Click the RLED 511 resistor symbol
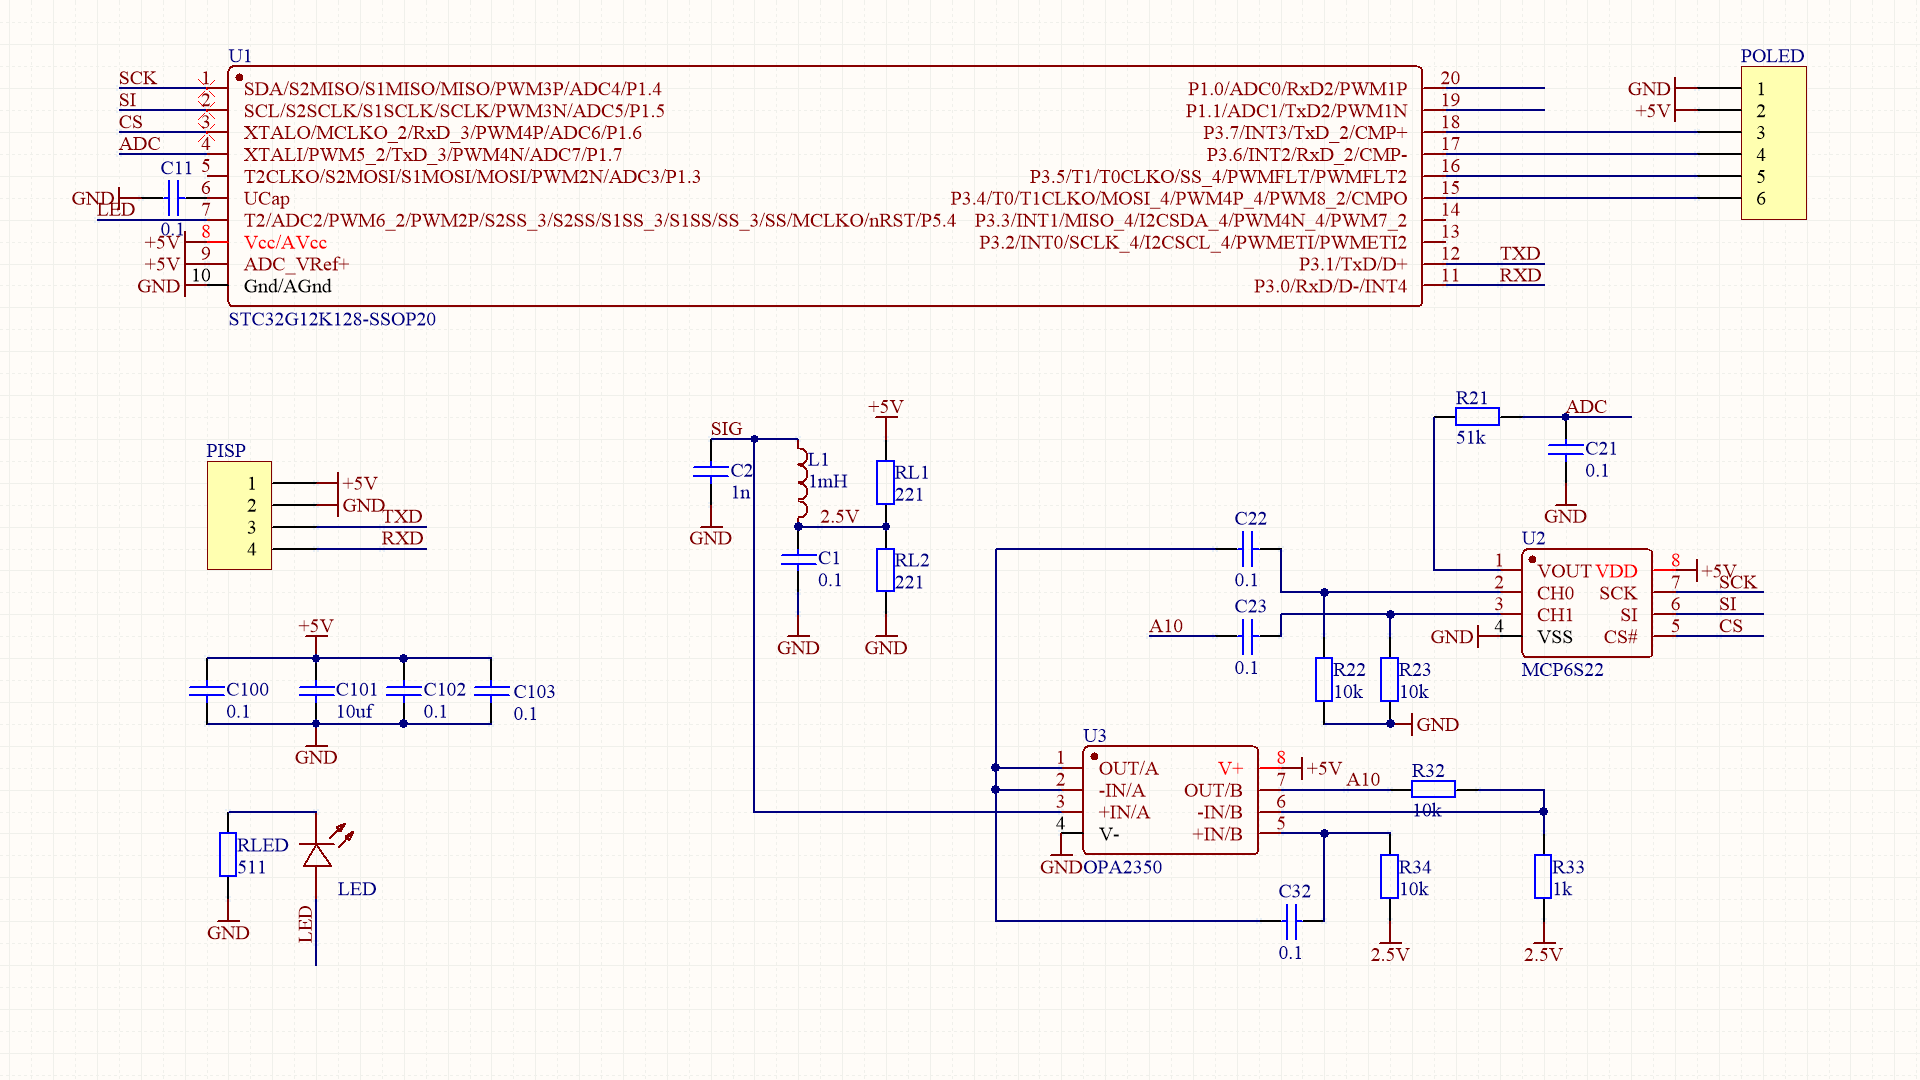 228,855
